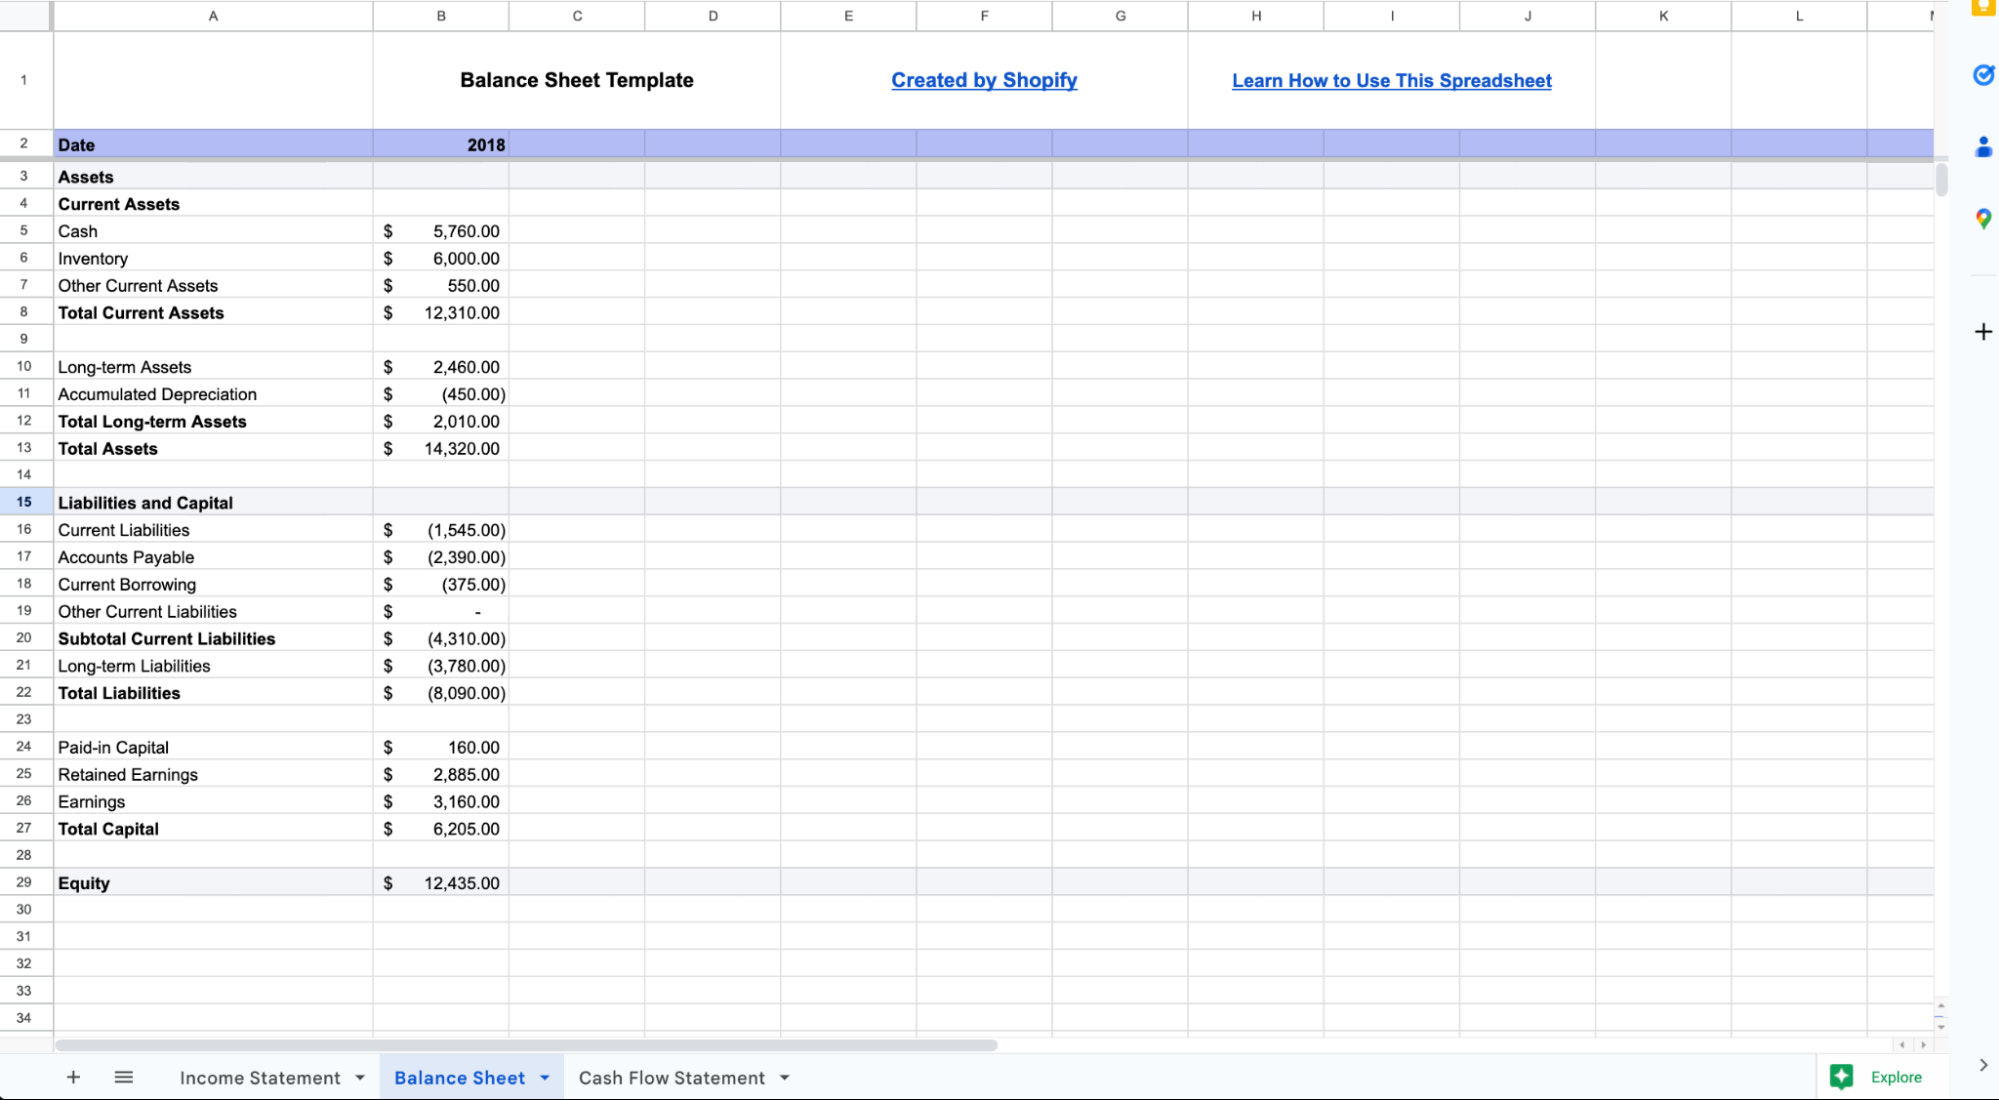This screenshot has width=1999, height=1100.
Task: Open the Created by Shopify link
Action: click(984, 80)
